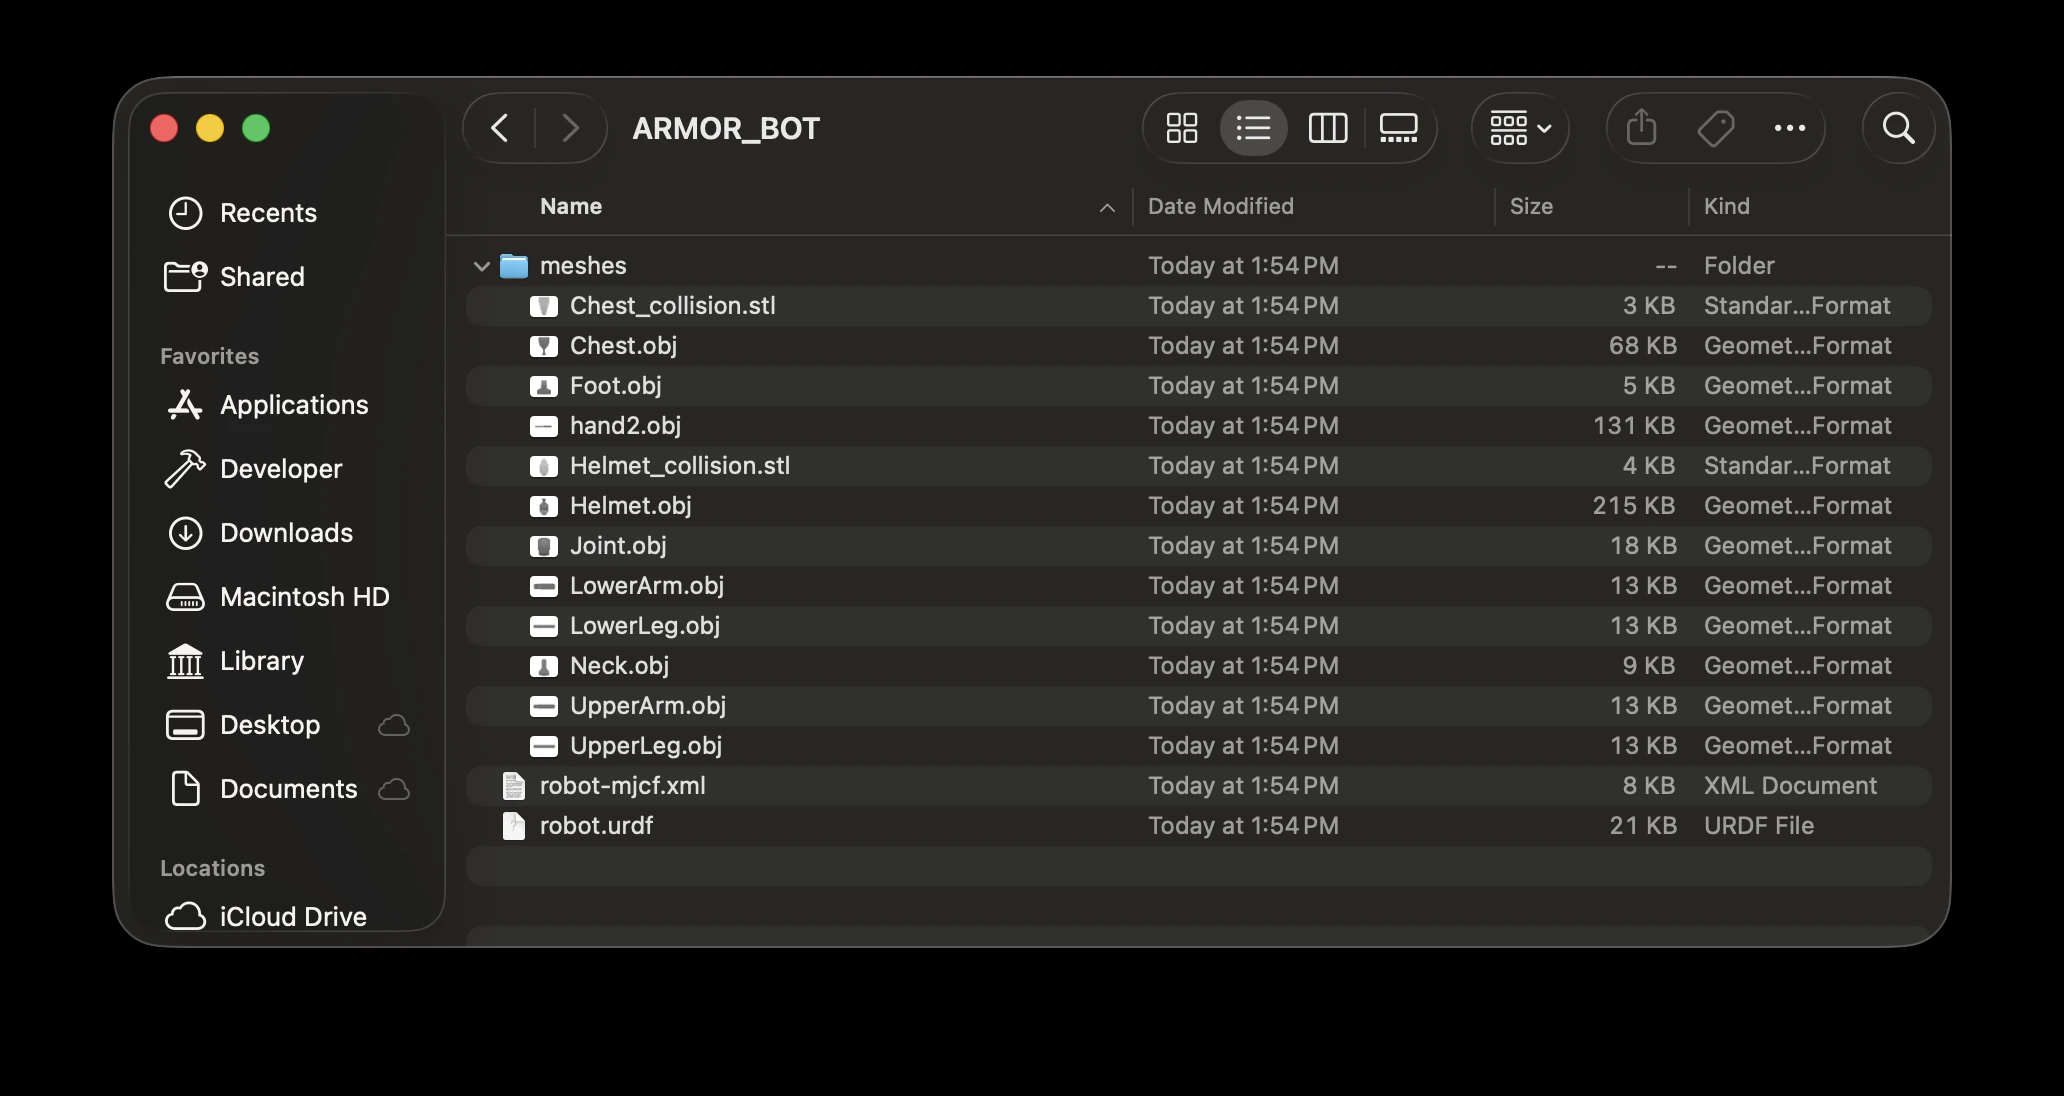
Task: Select the robot-mjcf.xml document
Action: point(1198,786)
